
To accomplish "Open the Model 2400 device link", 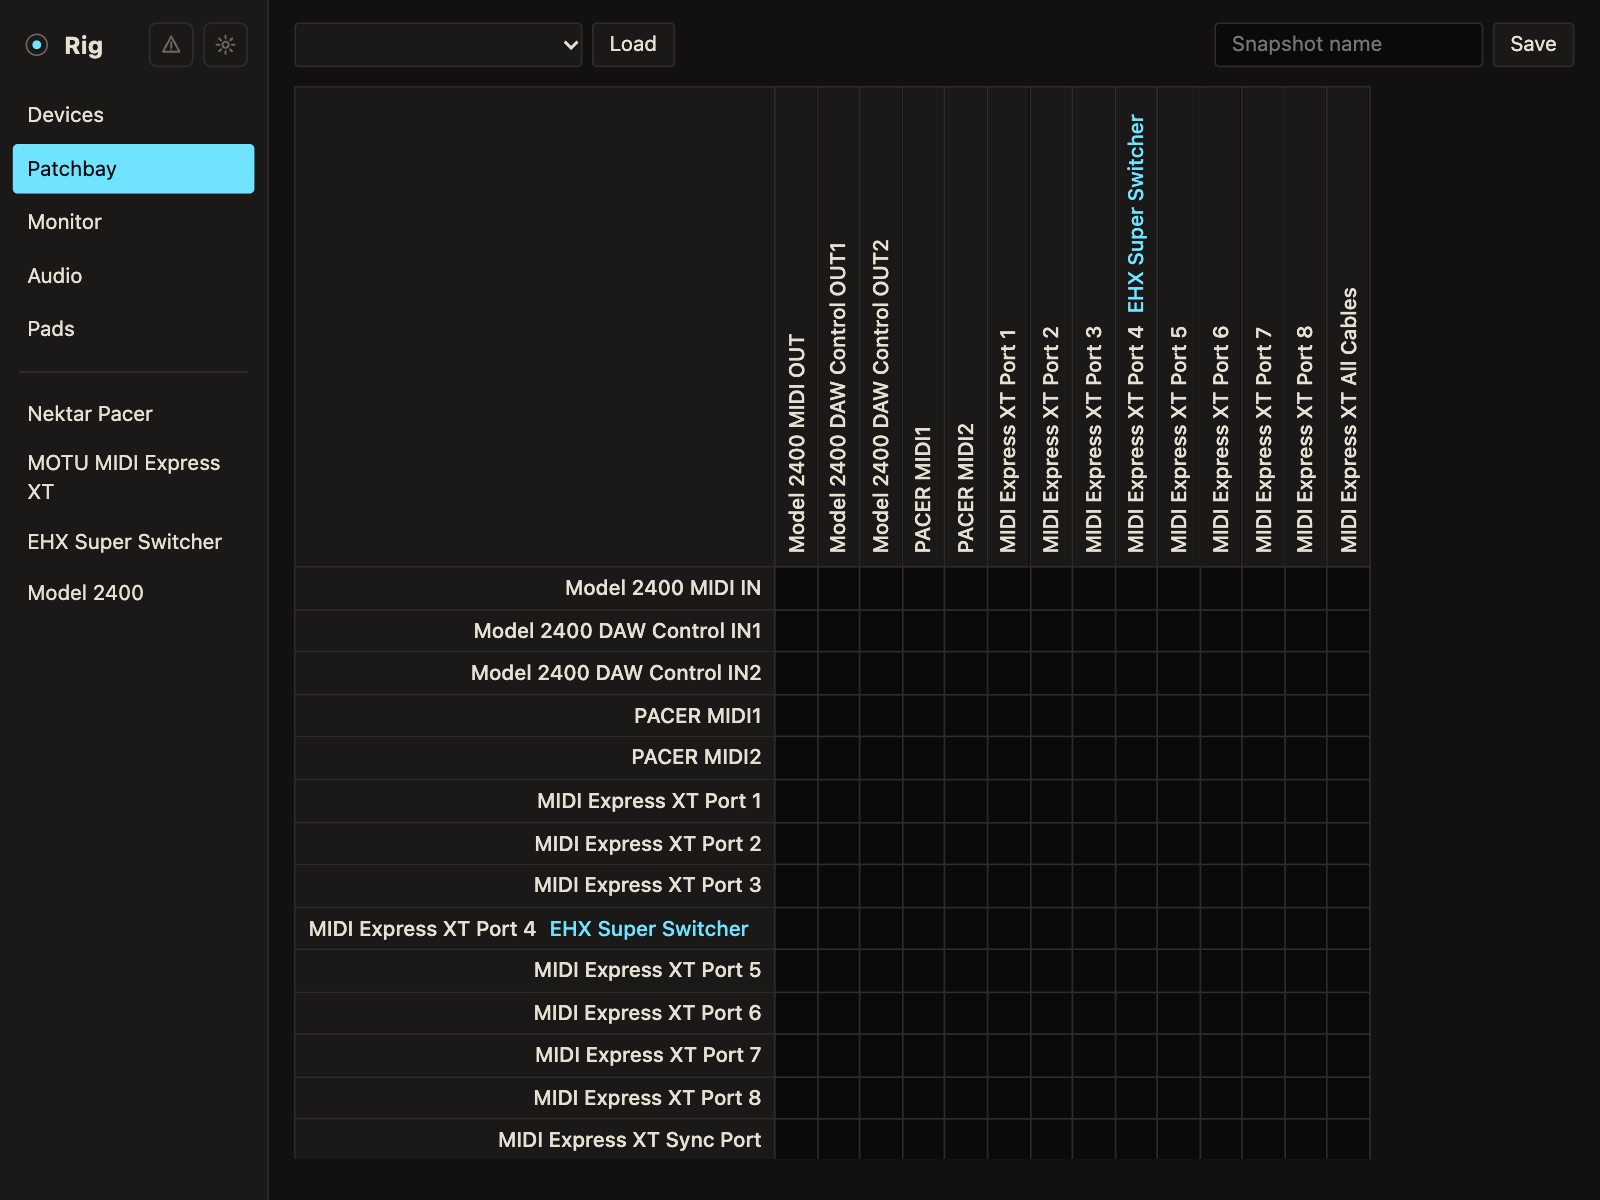I will click(133, 593).
